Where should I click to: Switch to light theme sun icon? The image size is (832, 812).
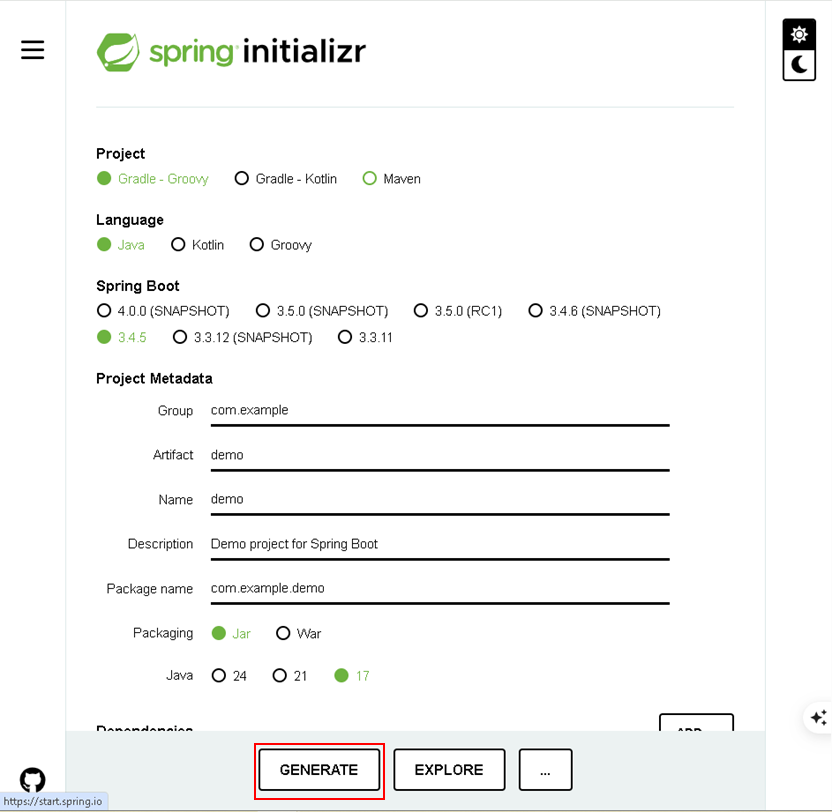tap(799, 34)
